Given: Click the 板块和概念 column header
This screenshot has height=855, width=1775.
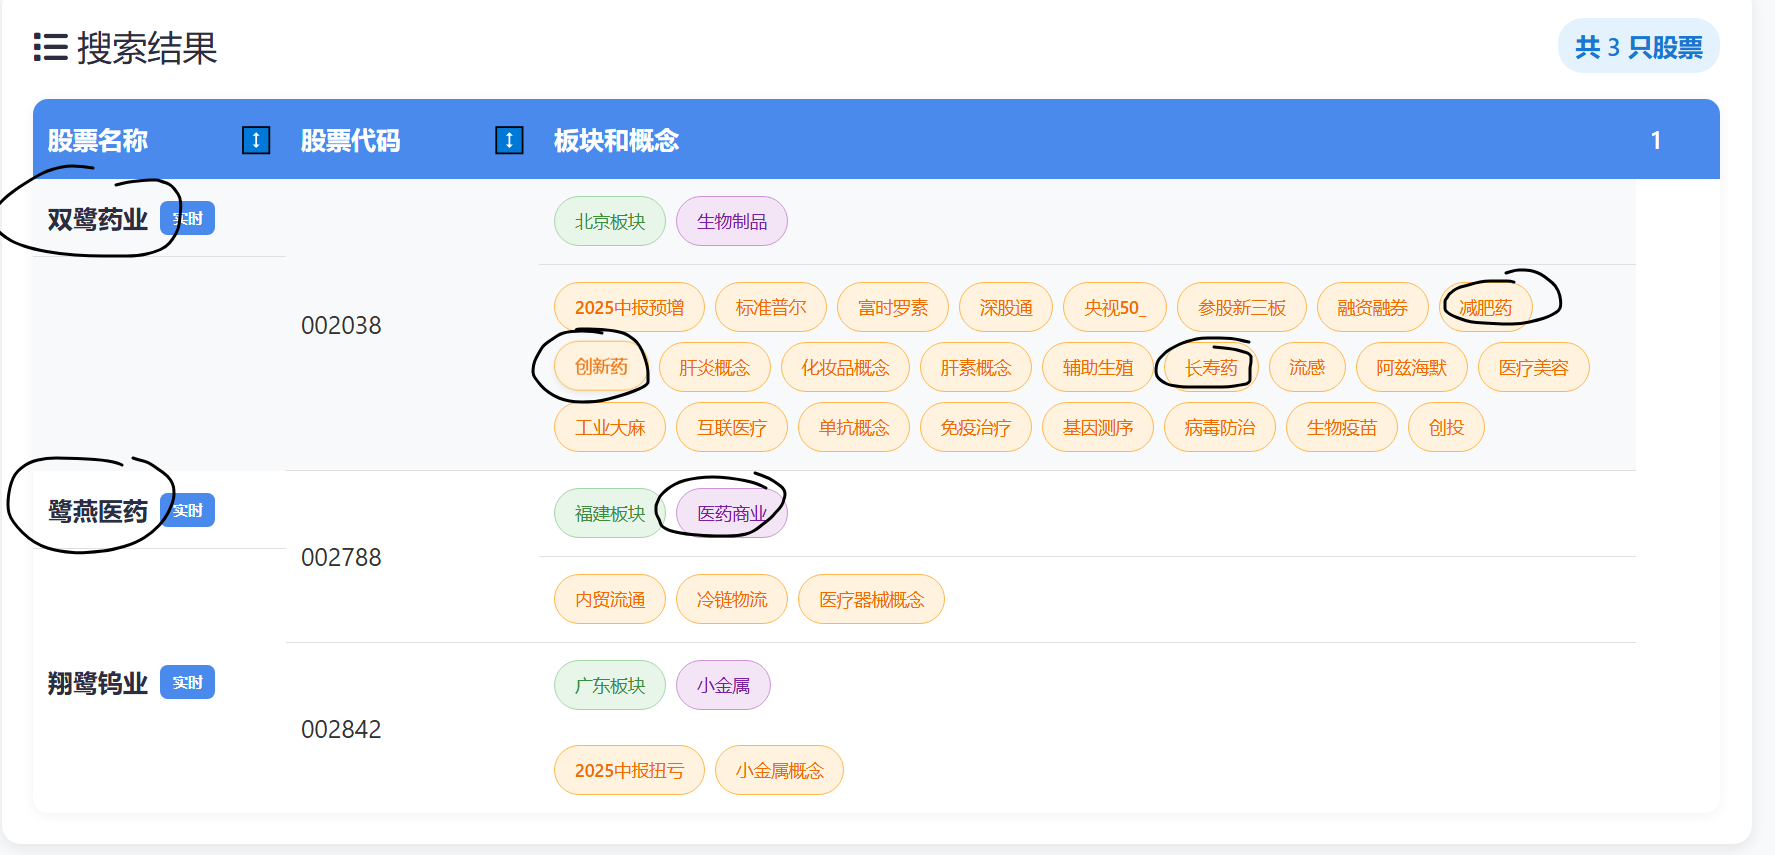Looking at the screenshot, I should tap(616, 140).
